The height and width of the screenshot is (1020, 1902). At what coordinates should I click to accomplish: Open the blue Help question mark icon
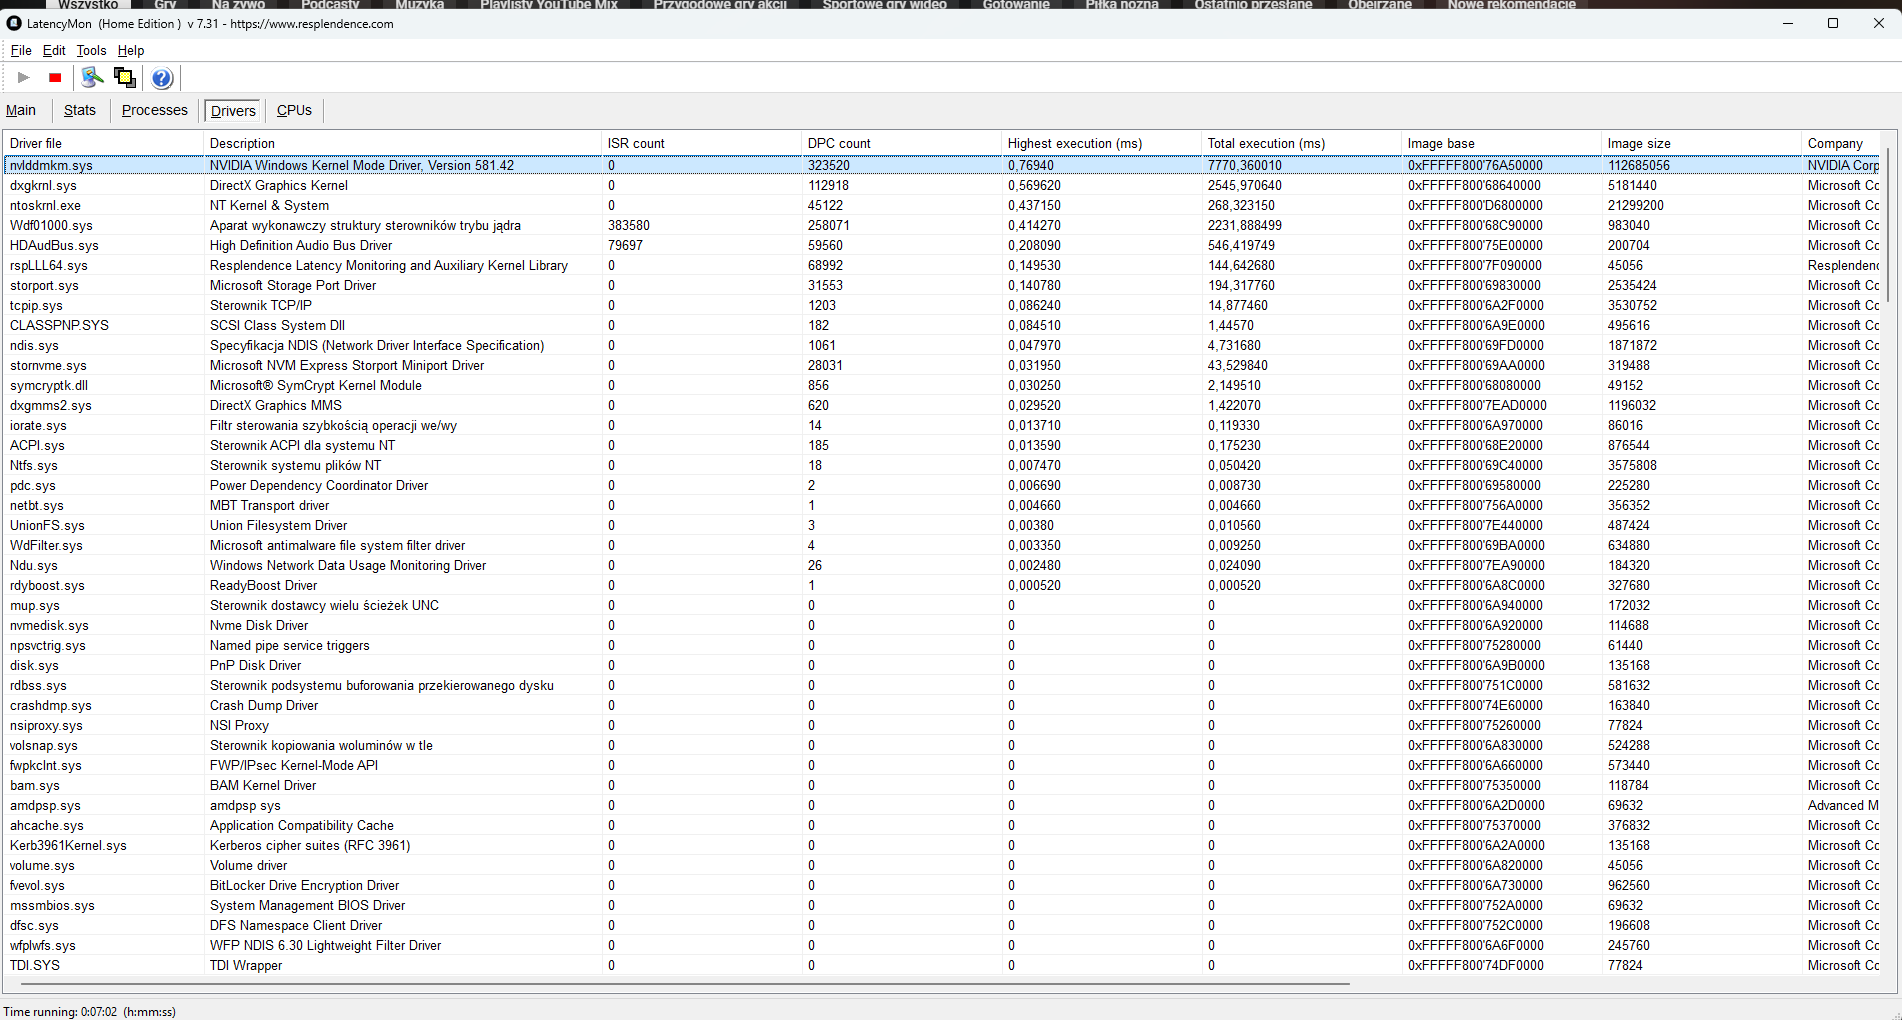(162, 78)
